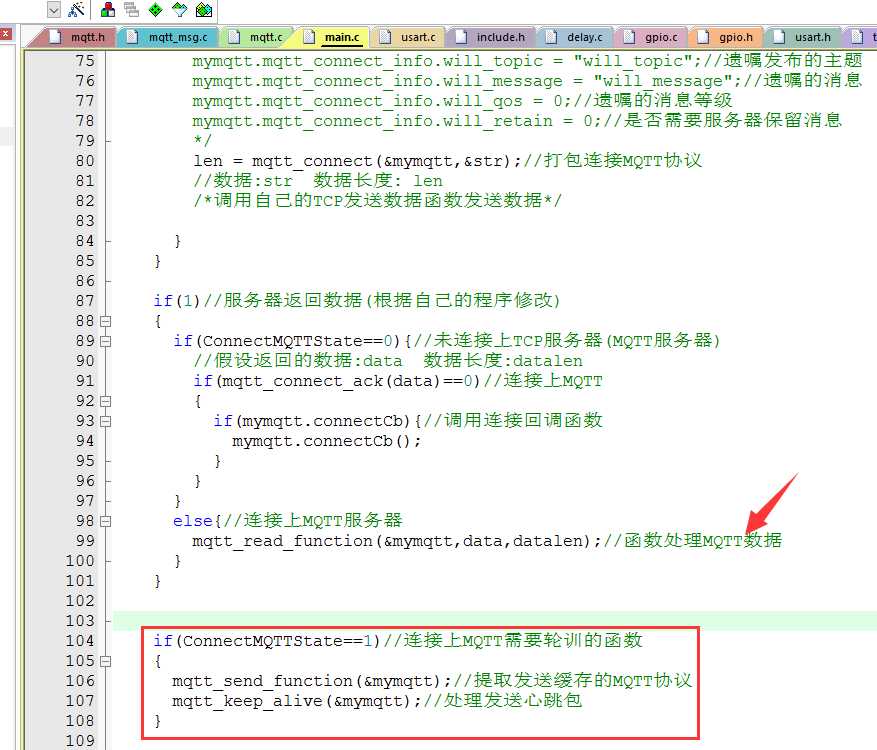Click 'mqtt_connect_ack(data)==0' on line 91
This screenshot has width=877, height=750.
click(347, 381)
